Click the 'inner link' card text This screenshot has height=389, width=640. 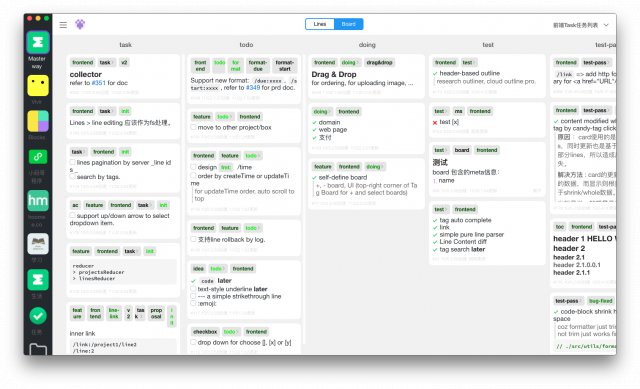pyautogui.click(x=82, y=333)
